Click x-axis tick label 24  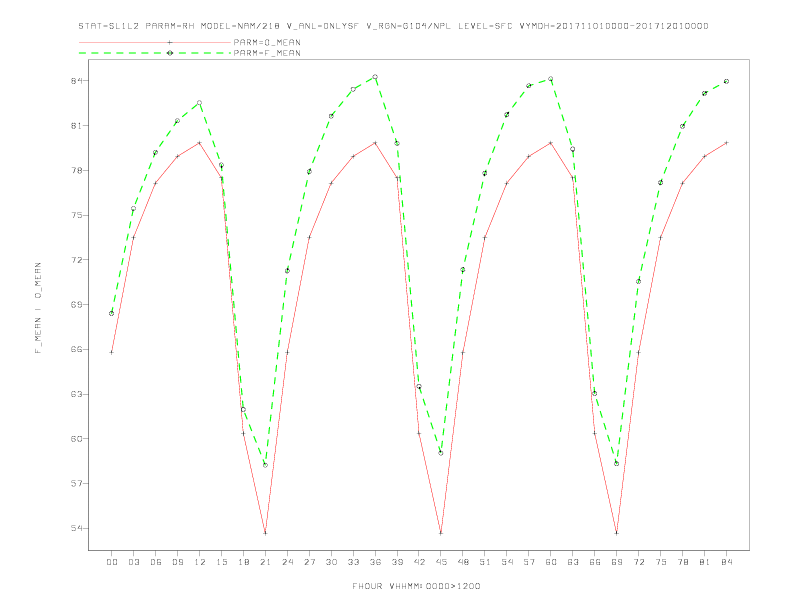[x=287, y=562]
